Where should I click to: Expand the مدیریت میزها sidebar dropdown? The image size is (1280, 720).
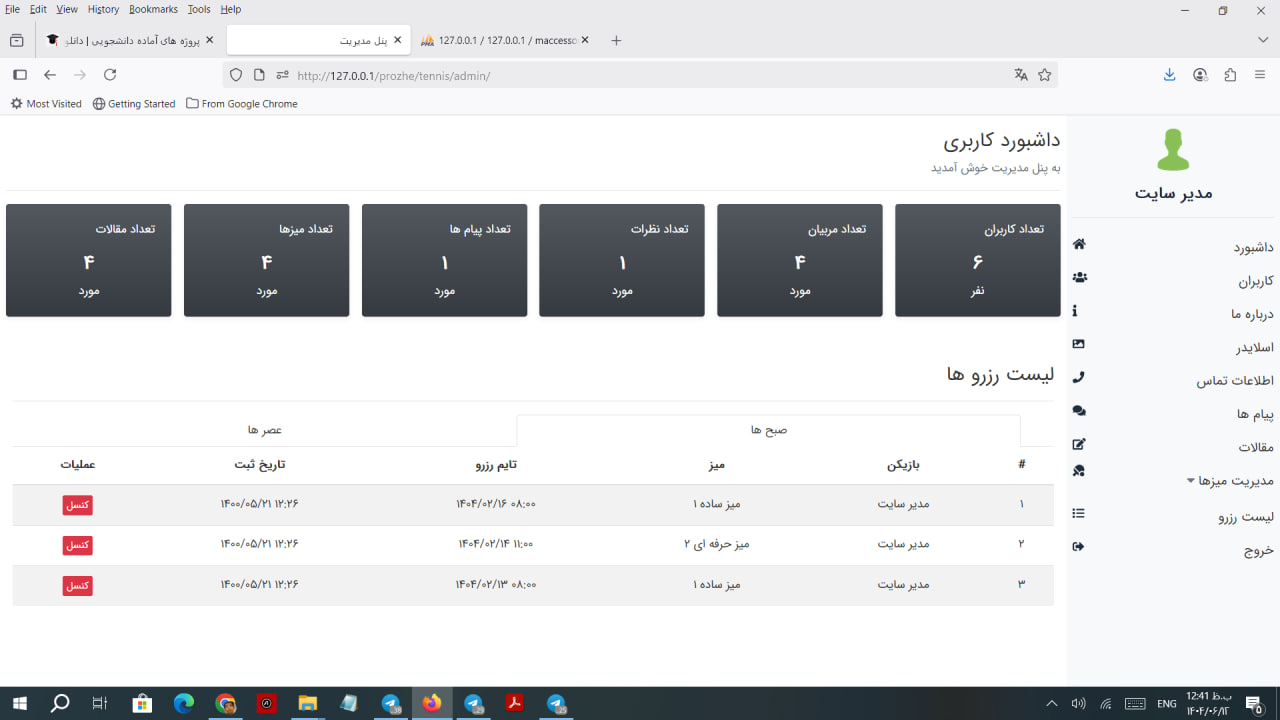pyautogui.click(x=1230, y=481)
